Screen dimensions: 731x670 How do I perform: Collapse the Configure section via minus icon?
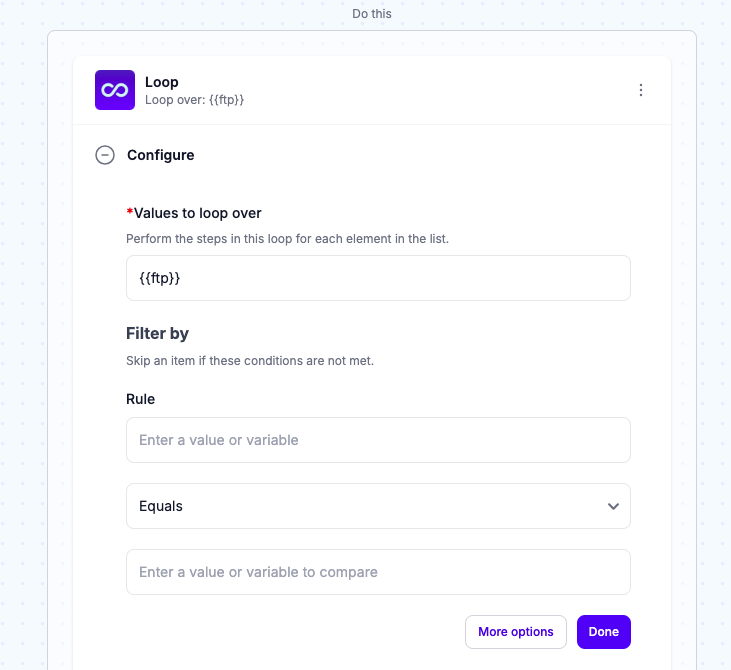(x=105, y=155)
